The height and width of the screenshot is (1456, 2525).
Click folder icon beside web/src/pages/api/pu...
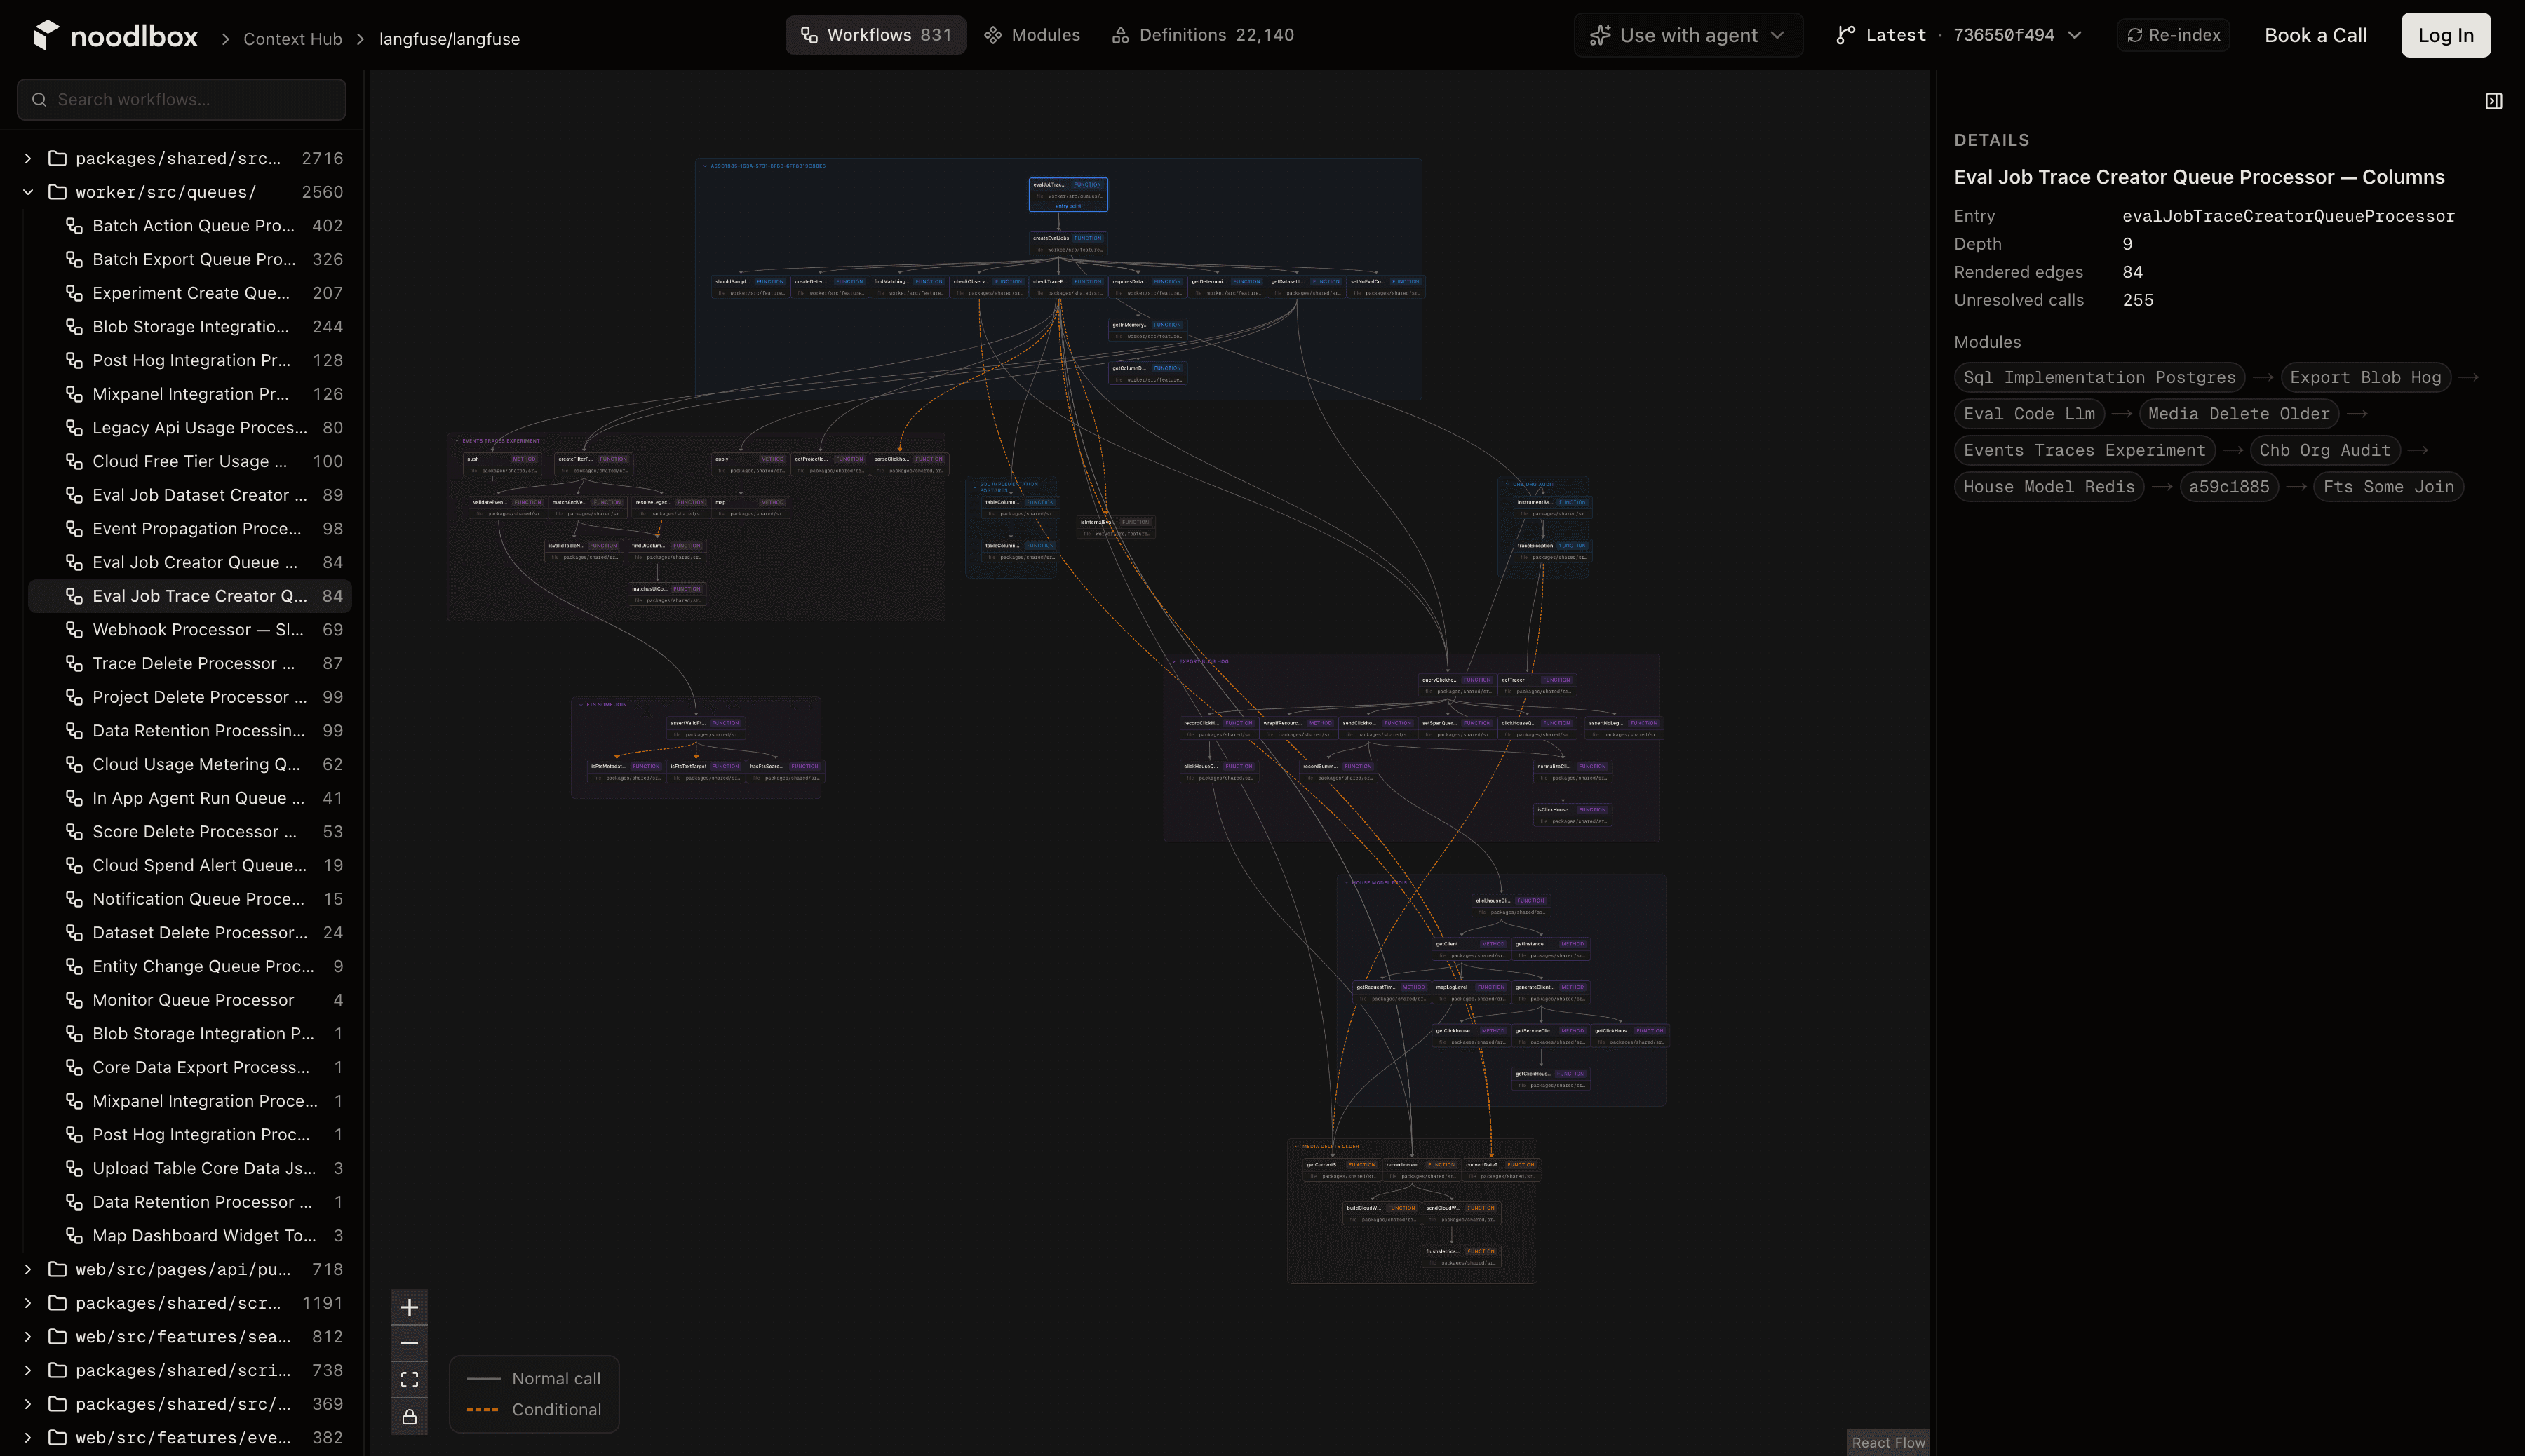(58, 1269)
